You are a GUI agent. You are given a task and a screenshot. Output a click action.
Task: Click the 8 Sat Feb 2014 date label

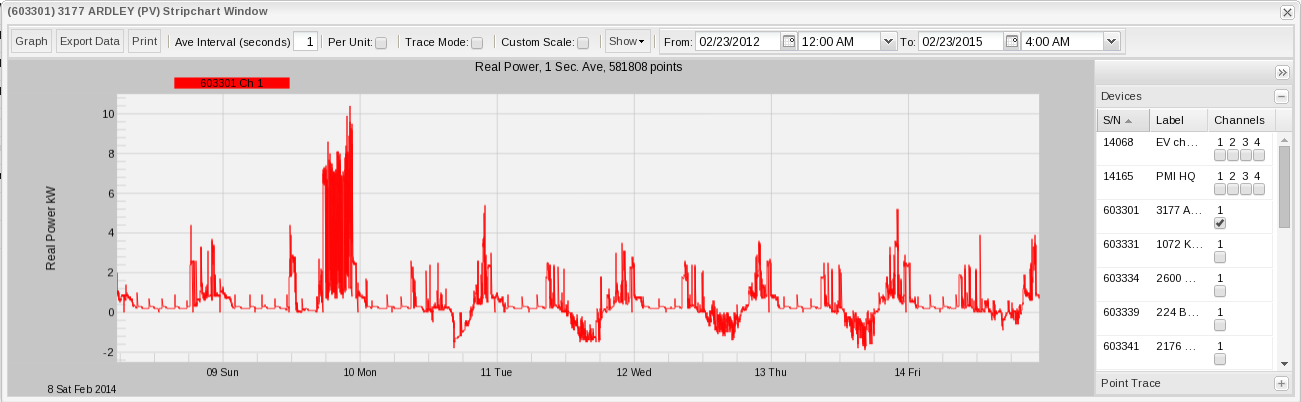(82, 388)
